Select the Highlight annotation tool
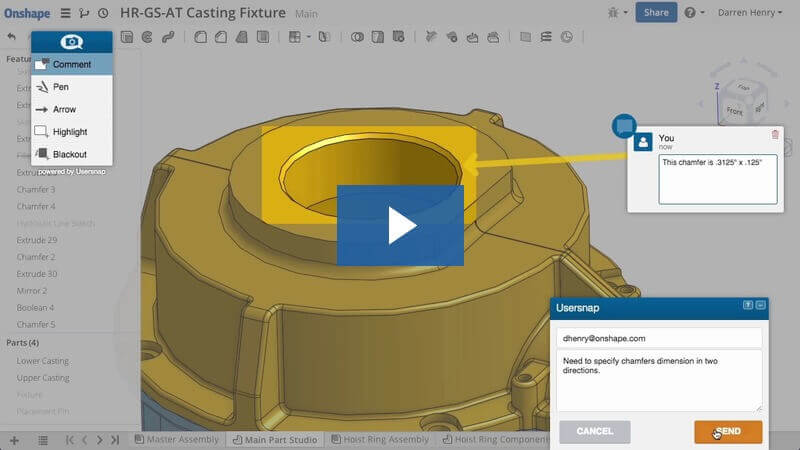800x450 pixels. [x=72, y=132]
